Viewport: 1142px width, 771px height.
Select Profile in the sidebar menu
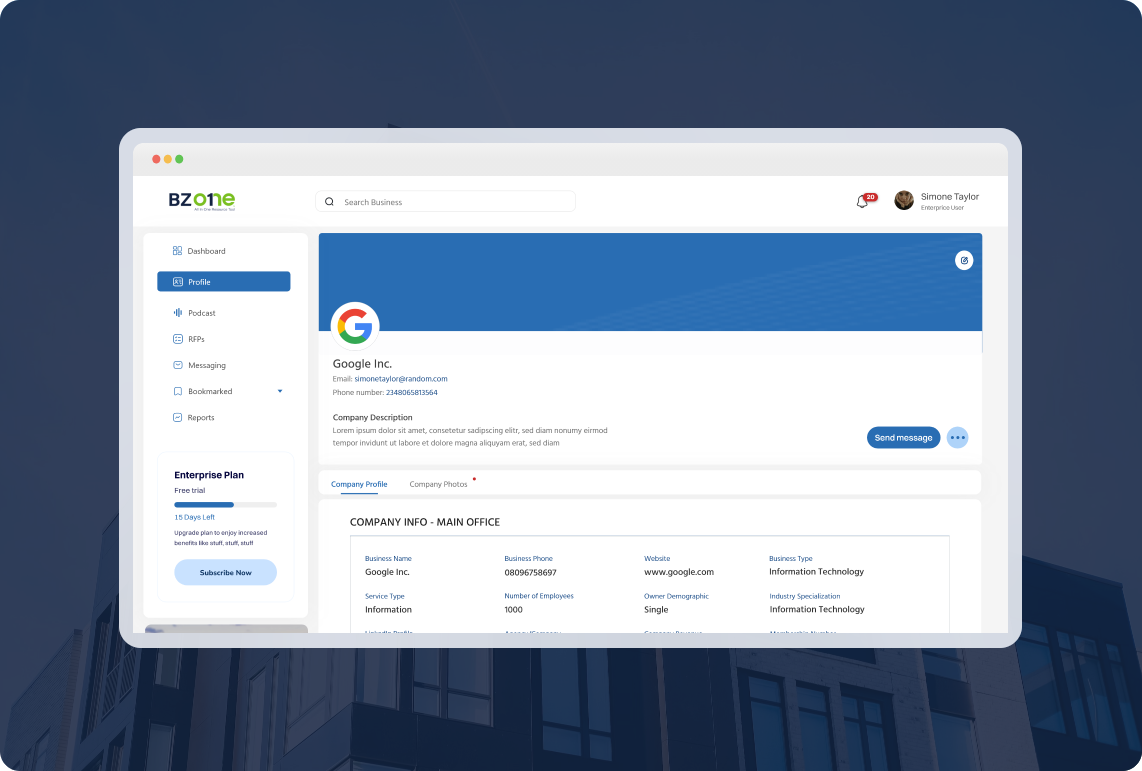tap(223, 282)
